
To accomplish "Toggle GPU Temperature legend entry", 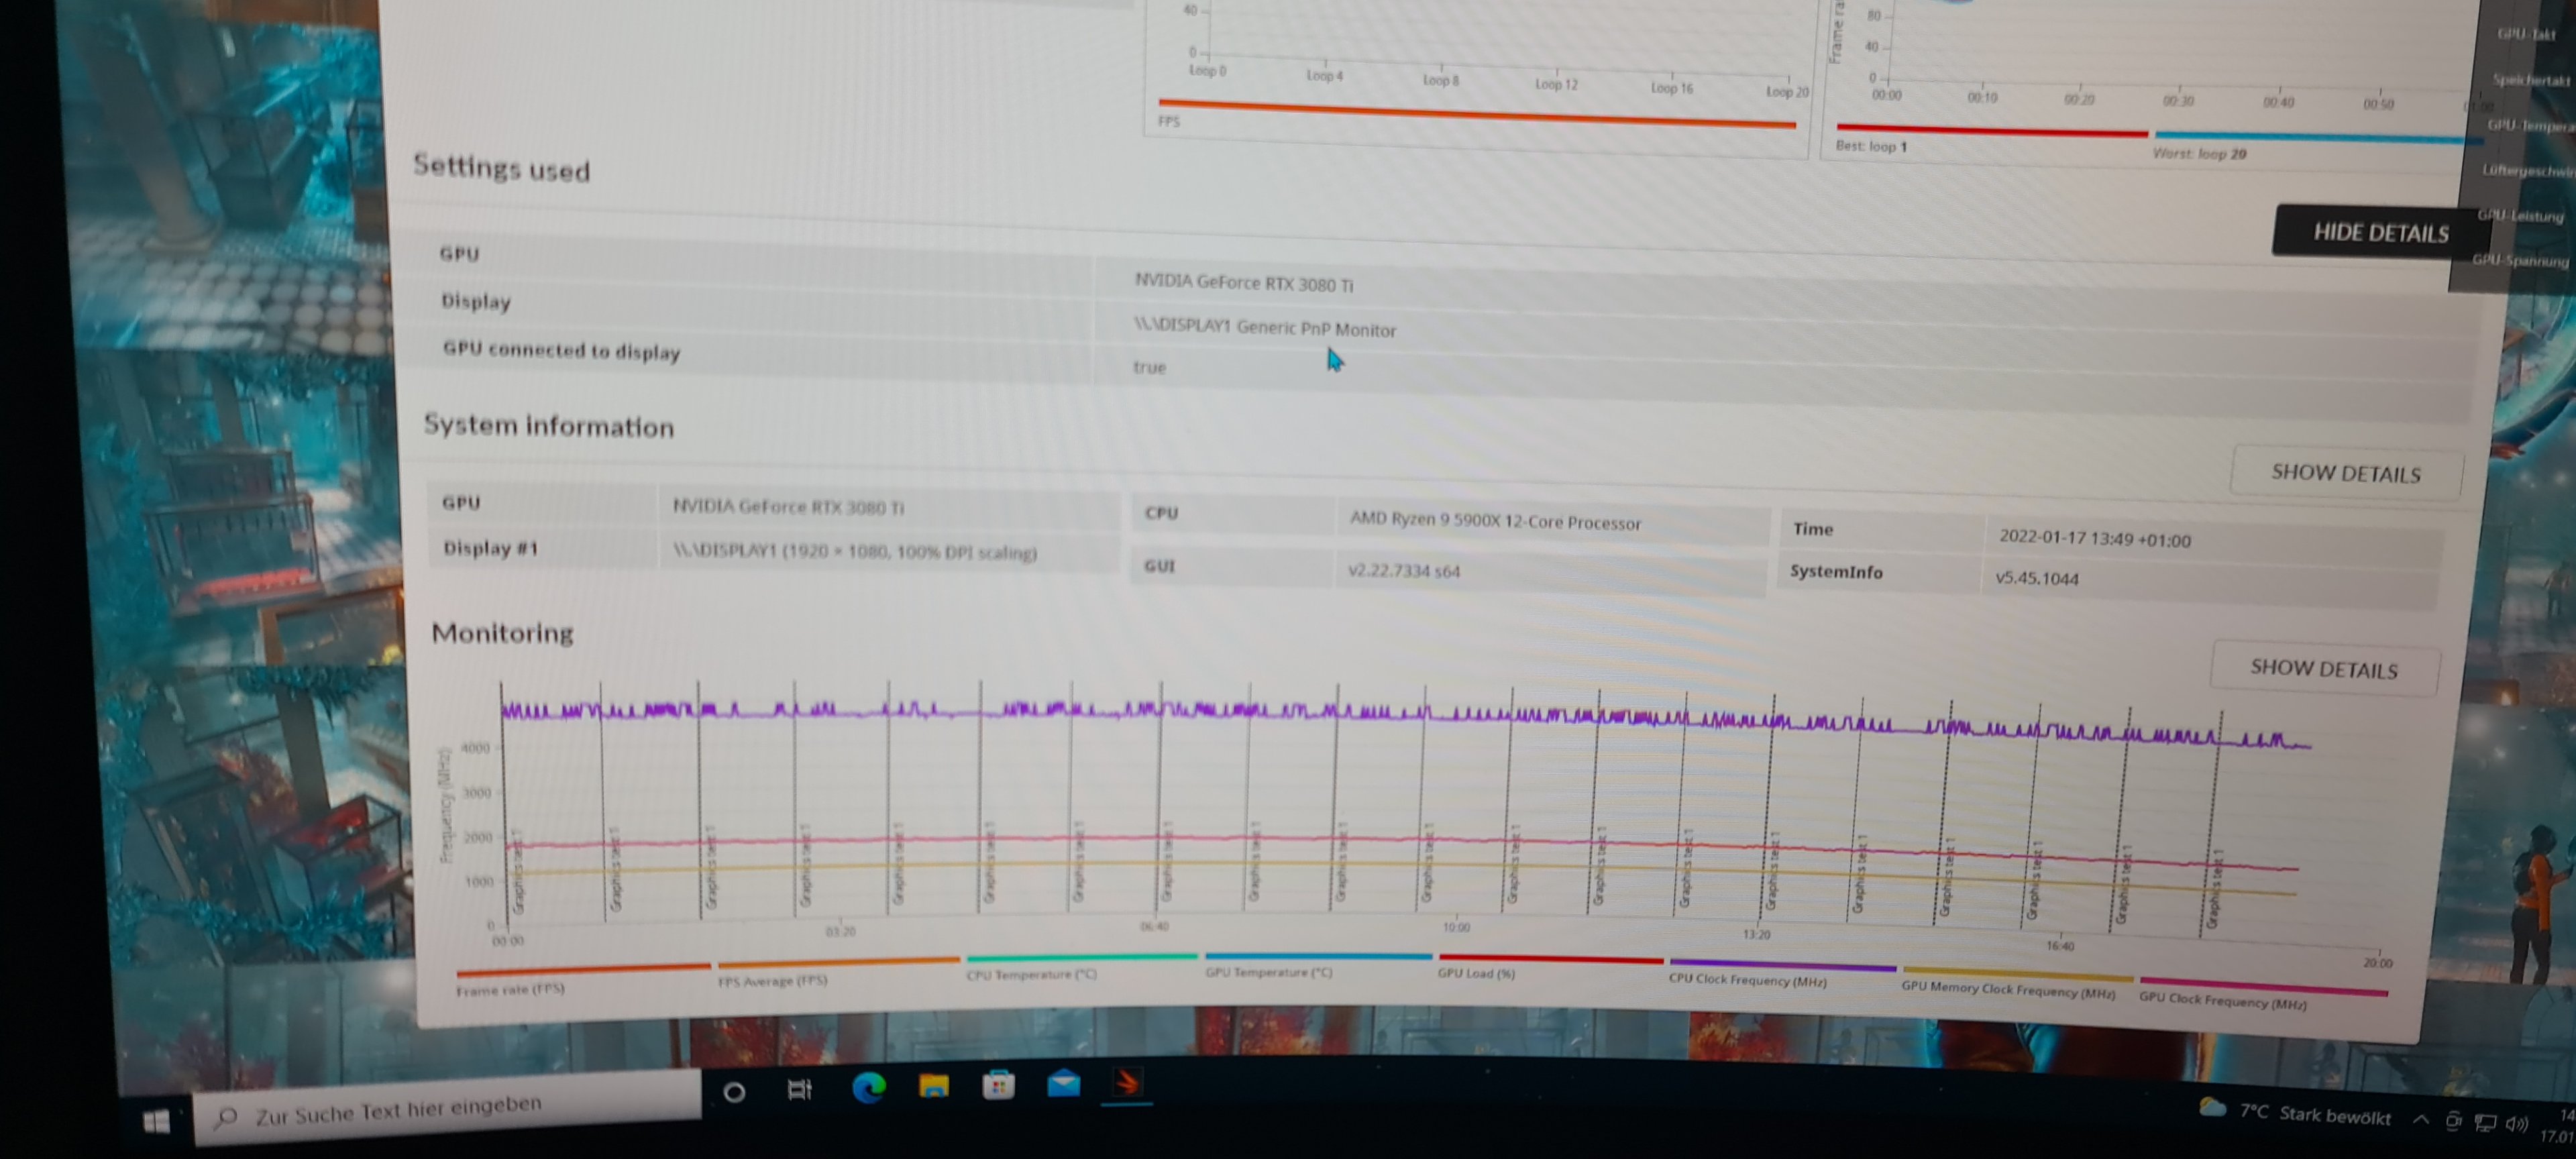I will click(1268, 972).
